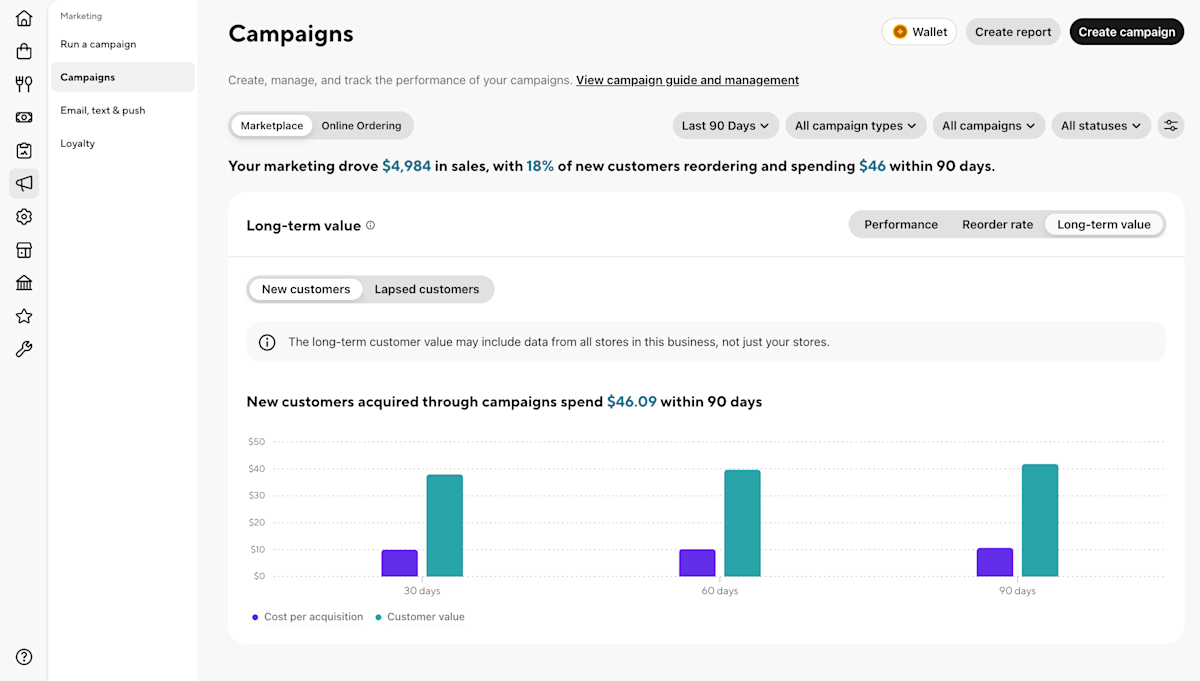The image size is (1200, 681).
Task: Click Cost per acquisition legend swatch
Action: pos(255,617)
